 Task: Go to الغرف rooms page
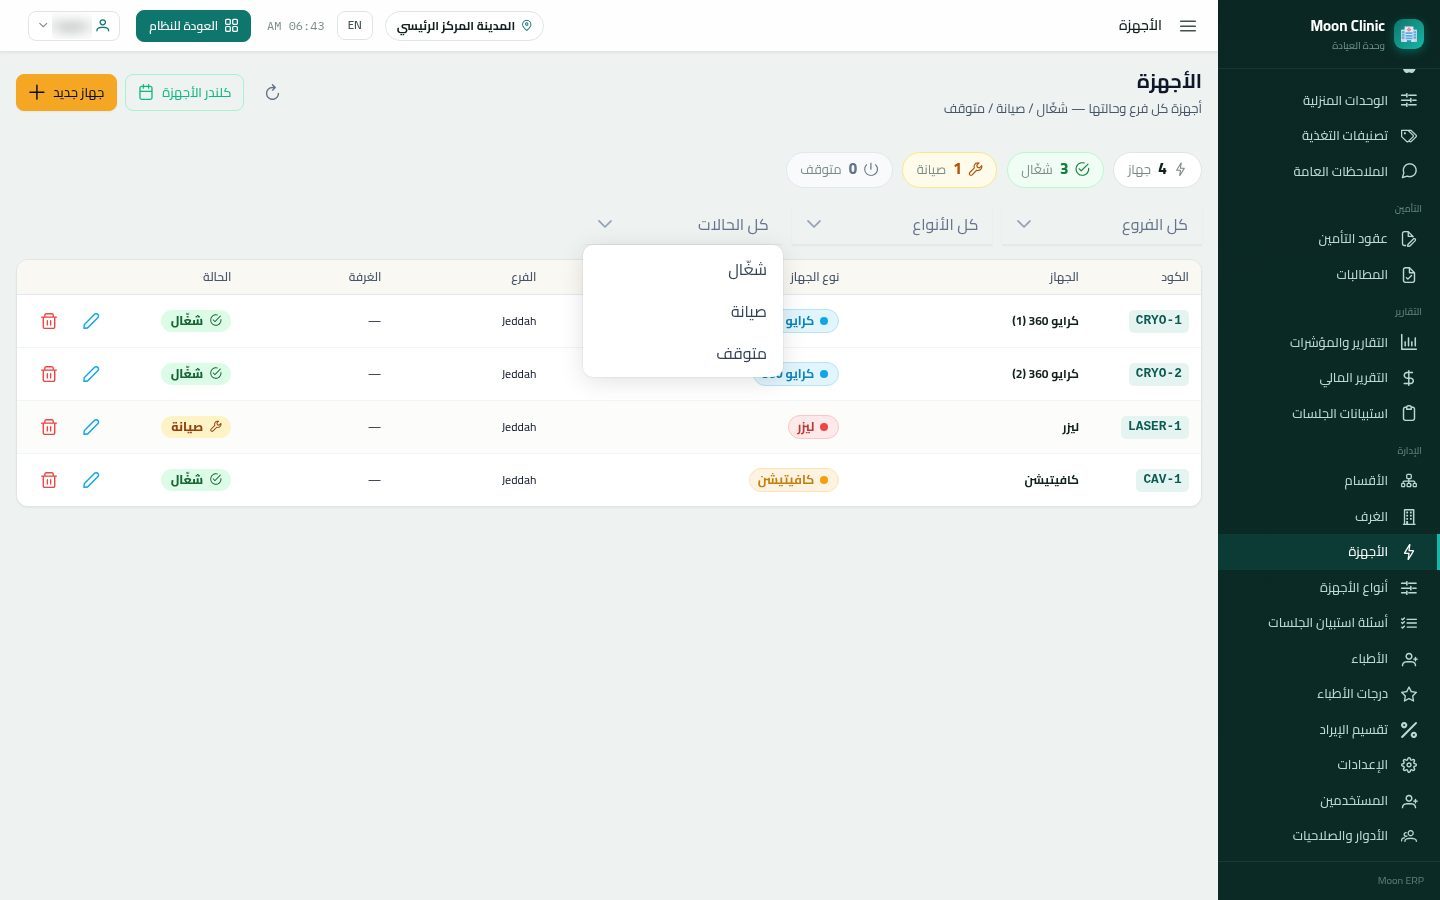[1328, 517]
